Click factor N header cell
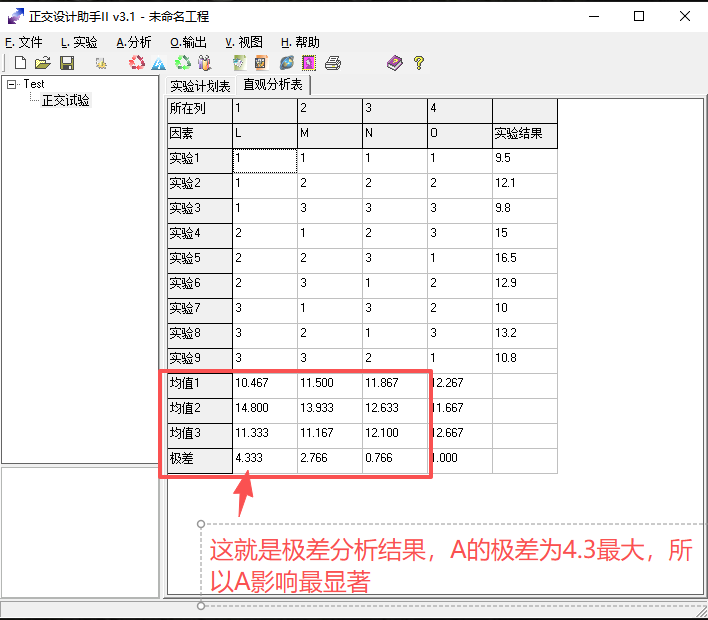 [395, 135]
